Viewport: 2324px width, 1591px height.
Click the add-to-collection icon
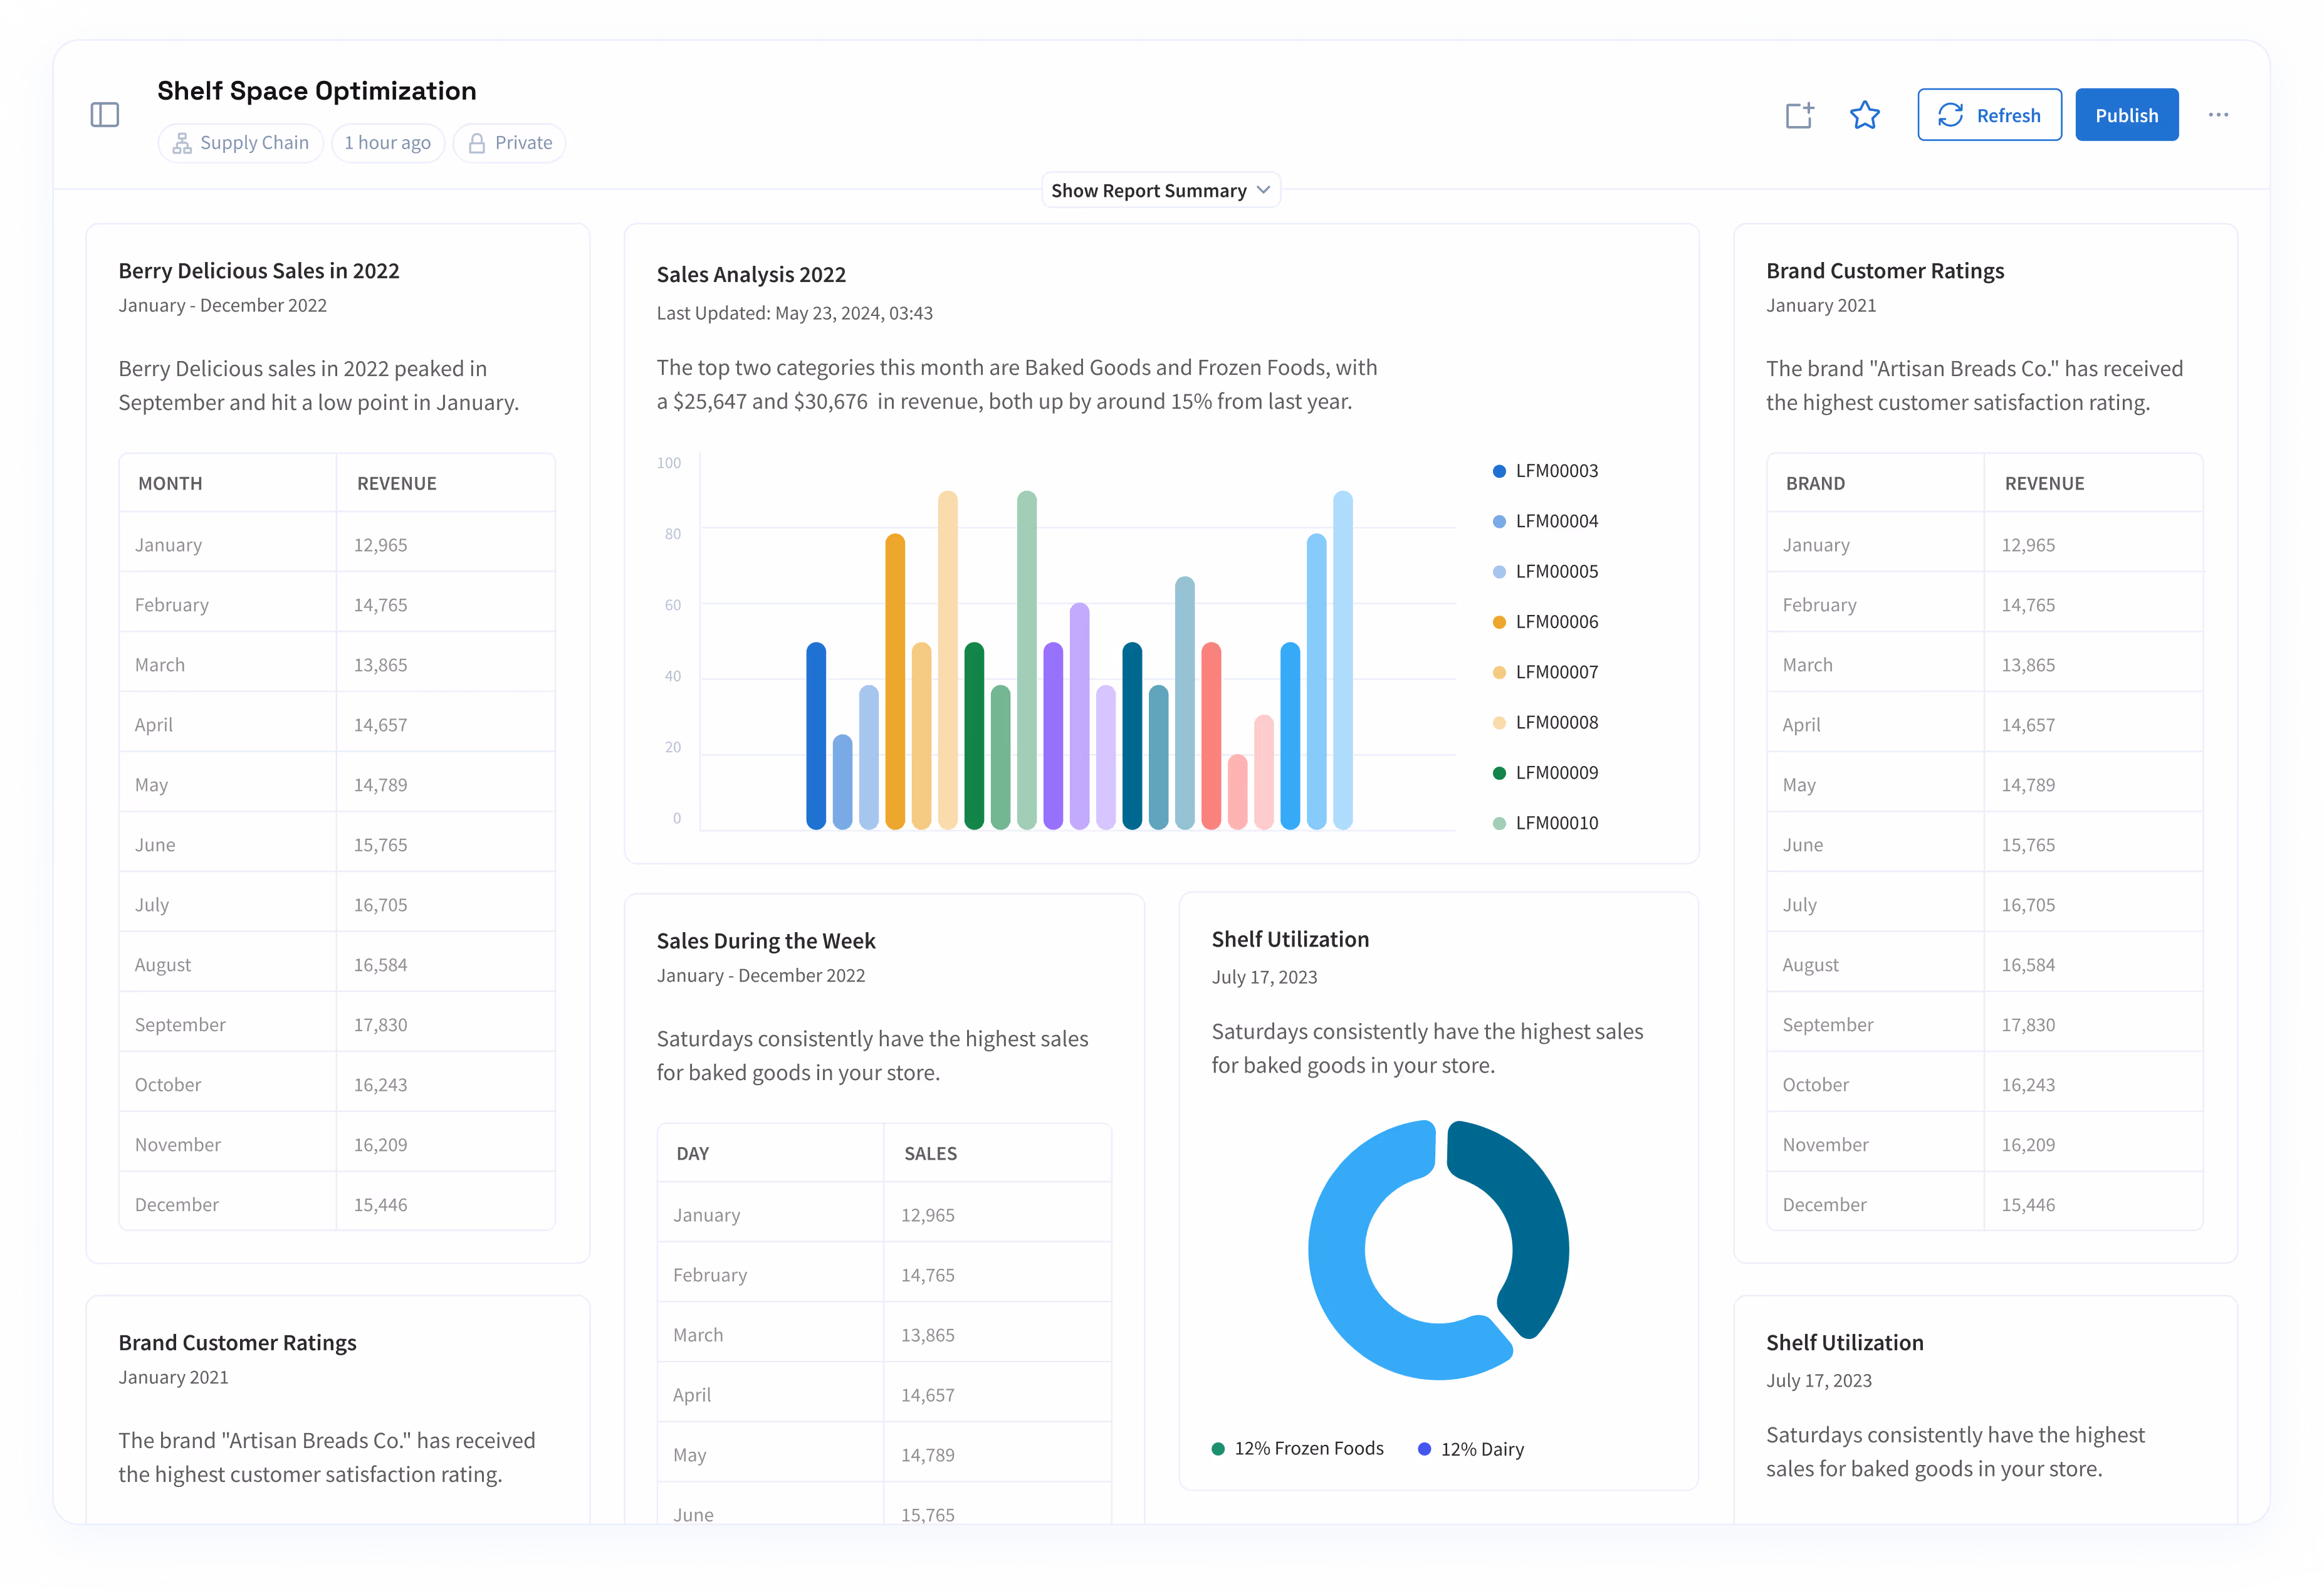pyautogui.click(x=1799, y=115)
